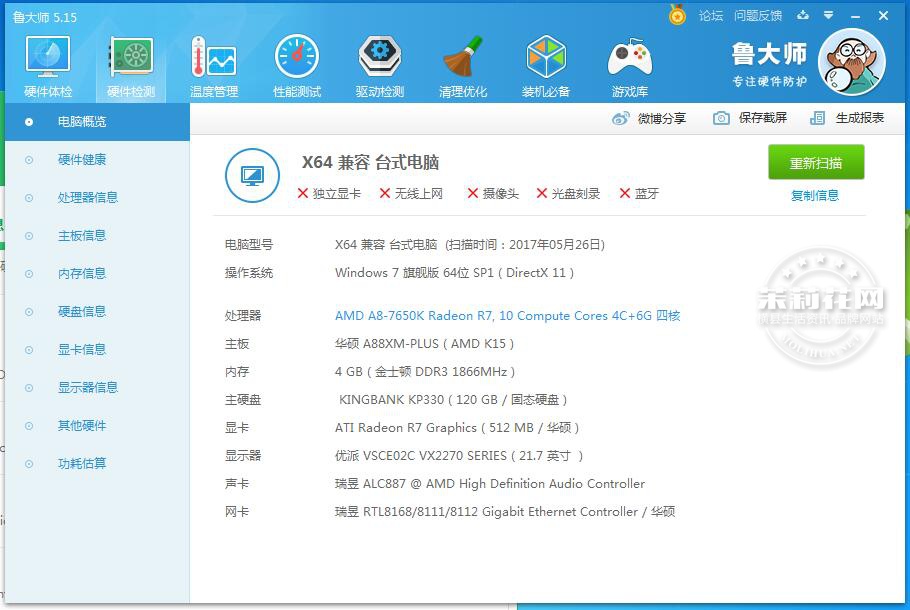The width and height of the screenshot is (910, 610).
Task: Click the 复制信息 copy info link
Action: (x=815, y=196)
